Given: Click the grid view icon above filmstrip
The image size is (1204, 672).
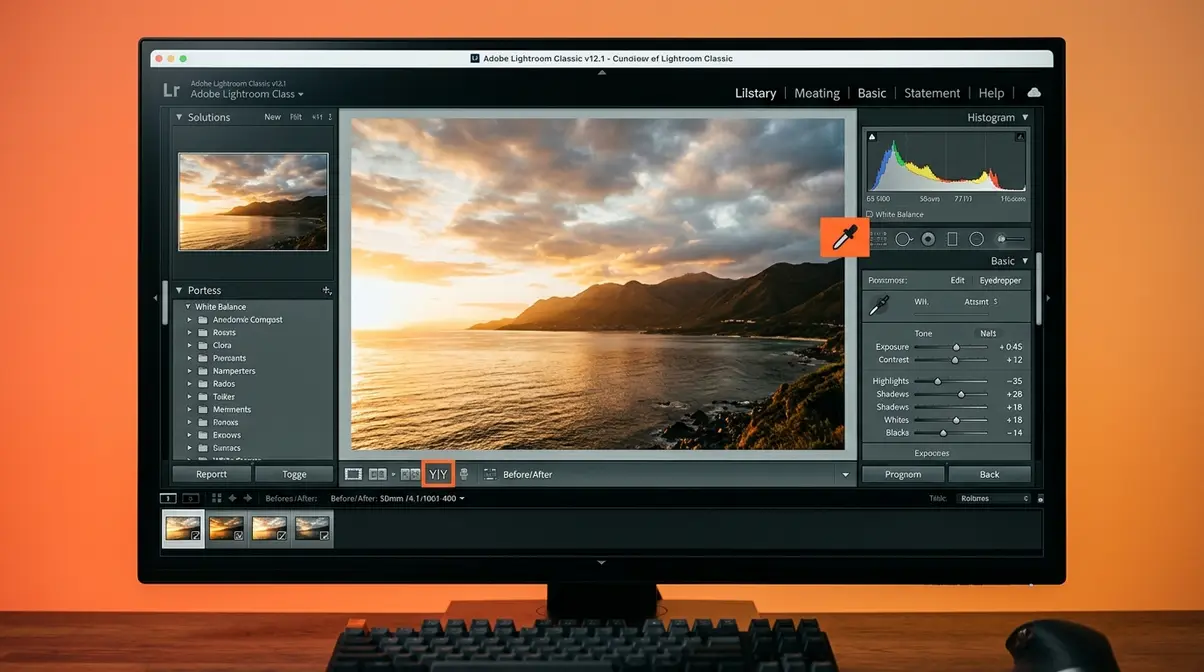Looking at the screenshot, I should [217, 498].
